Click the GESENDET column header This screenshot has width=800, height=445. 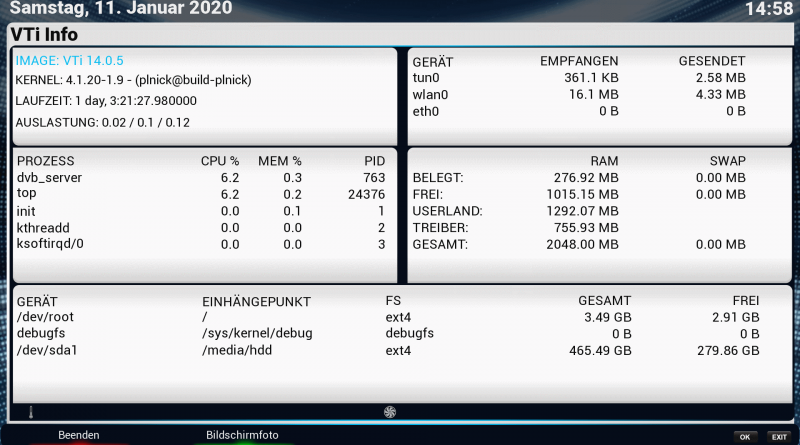(712, 61)
